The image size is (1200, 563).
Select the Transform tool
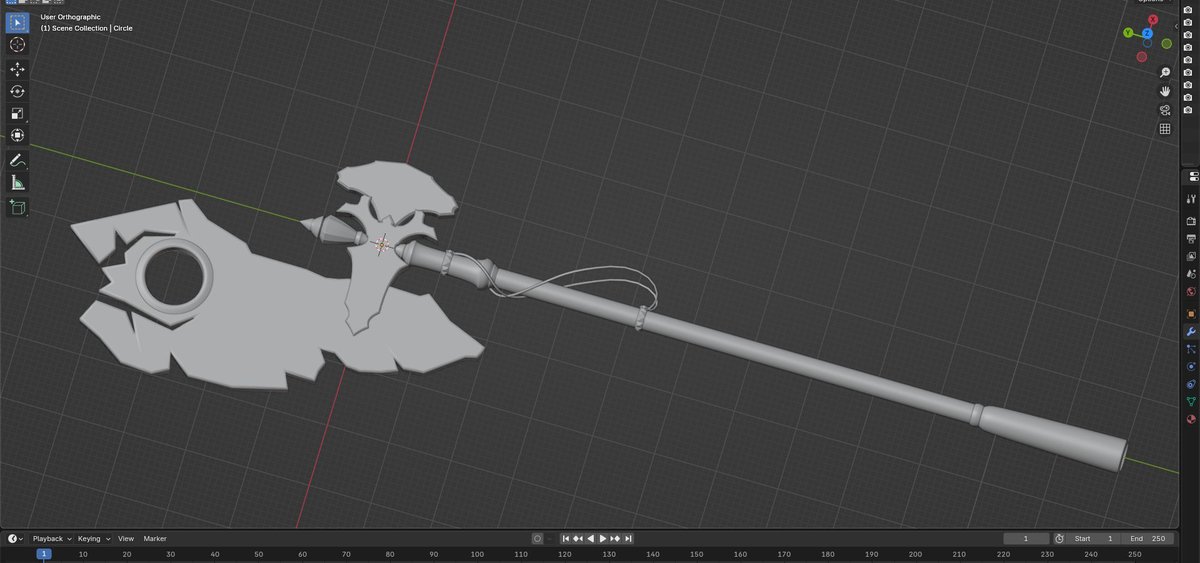click(x=17, y=135)
